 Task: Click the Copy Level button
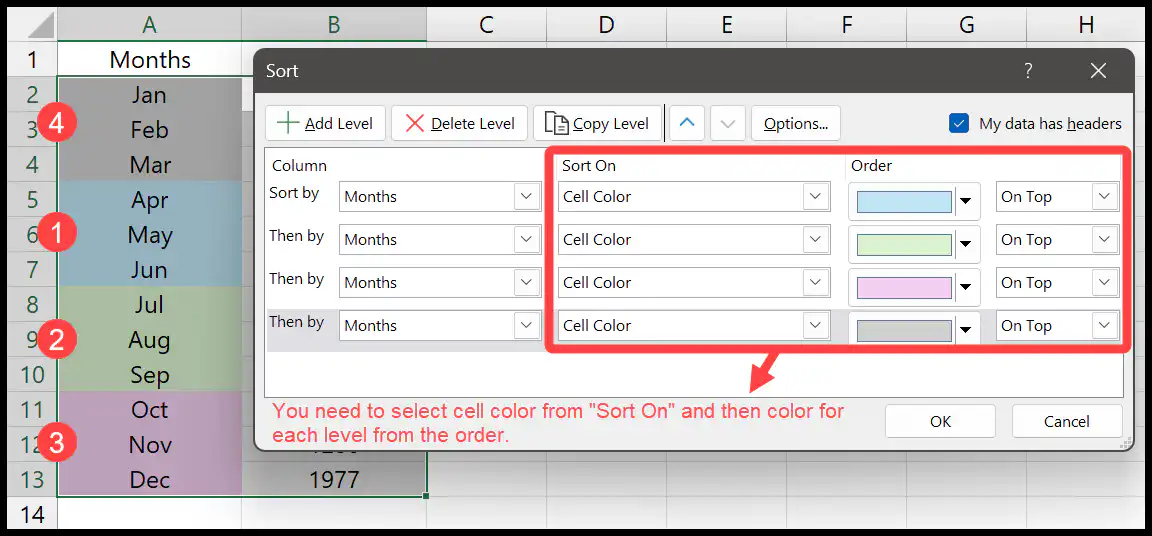click(x=597, y=123)
